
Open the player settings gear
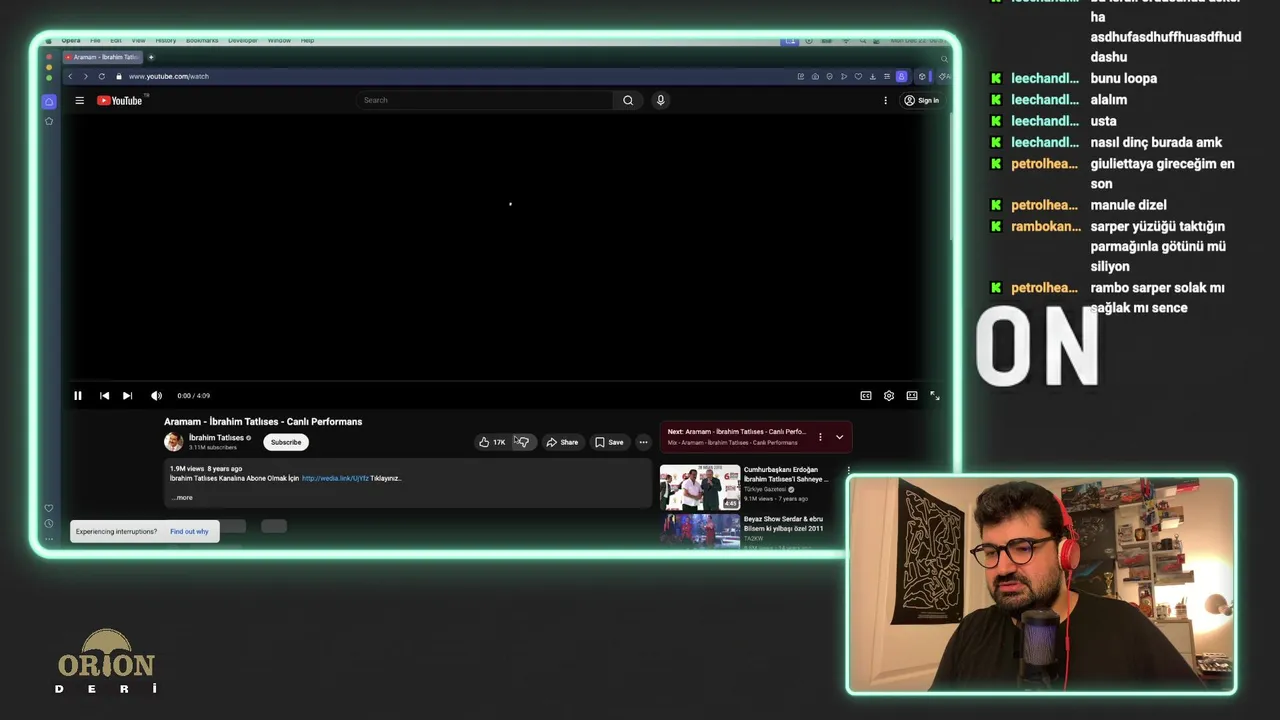pyautogui.click(x=889, y=396)
